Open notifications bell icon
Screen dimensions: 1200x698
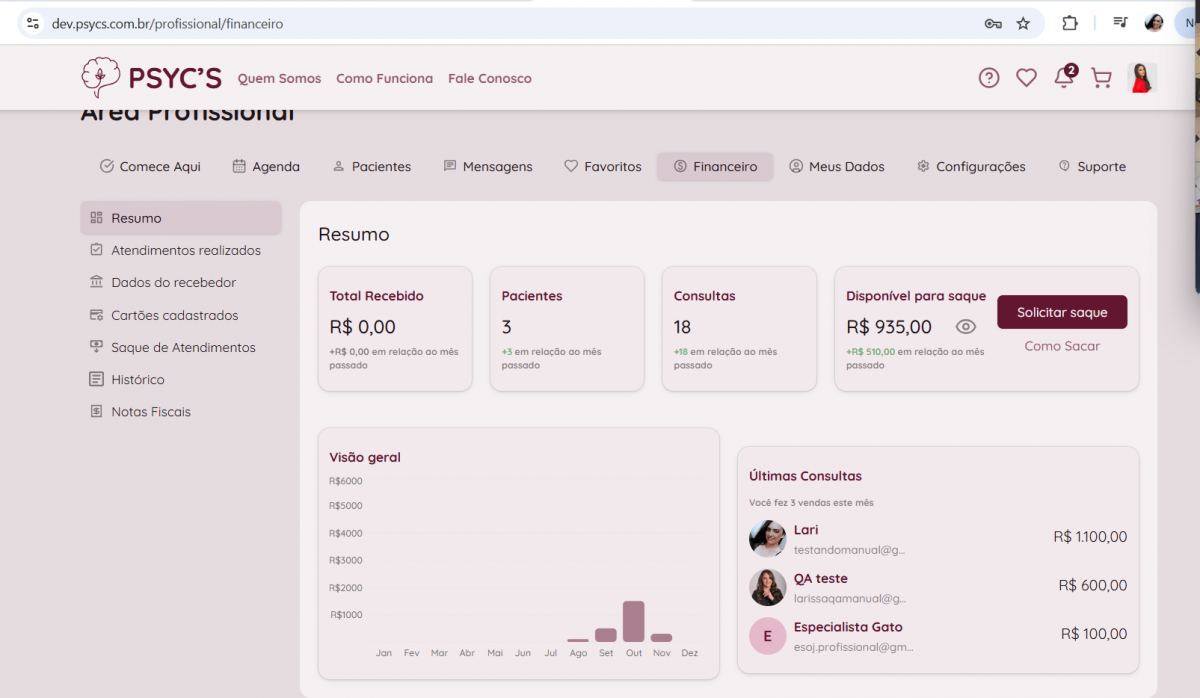(1063, 78)
